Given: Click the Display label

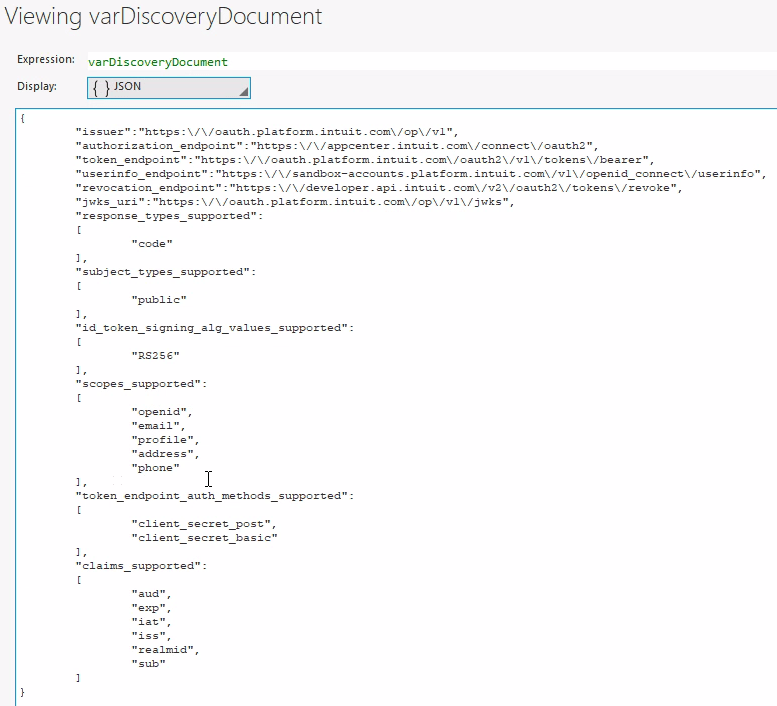Looking at the screenshot, I should [37, 87].
